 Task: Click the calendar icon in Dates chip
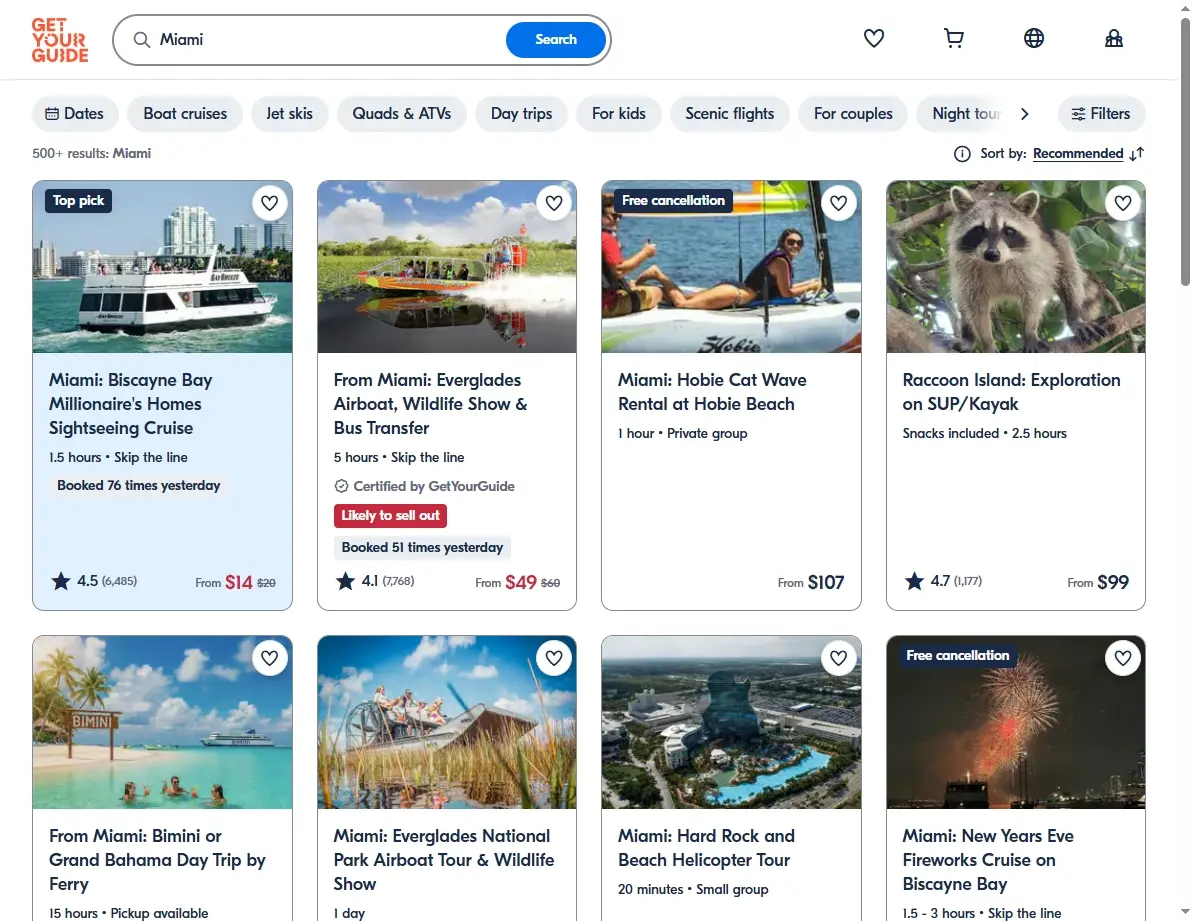pyautogui.click(x=52, y=114)
